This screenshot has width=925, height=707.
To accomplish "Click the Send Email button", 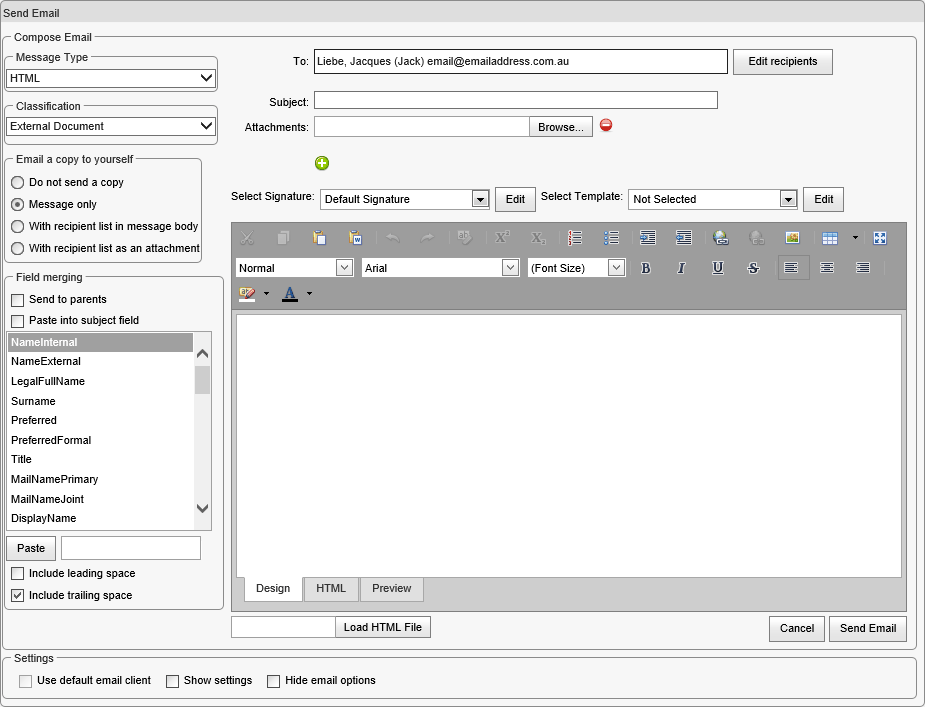I will 868,629.
